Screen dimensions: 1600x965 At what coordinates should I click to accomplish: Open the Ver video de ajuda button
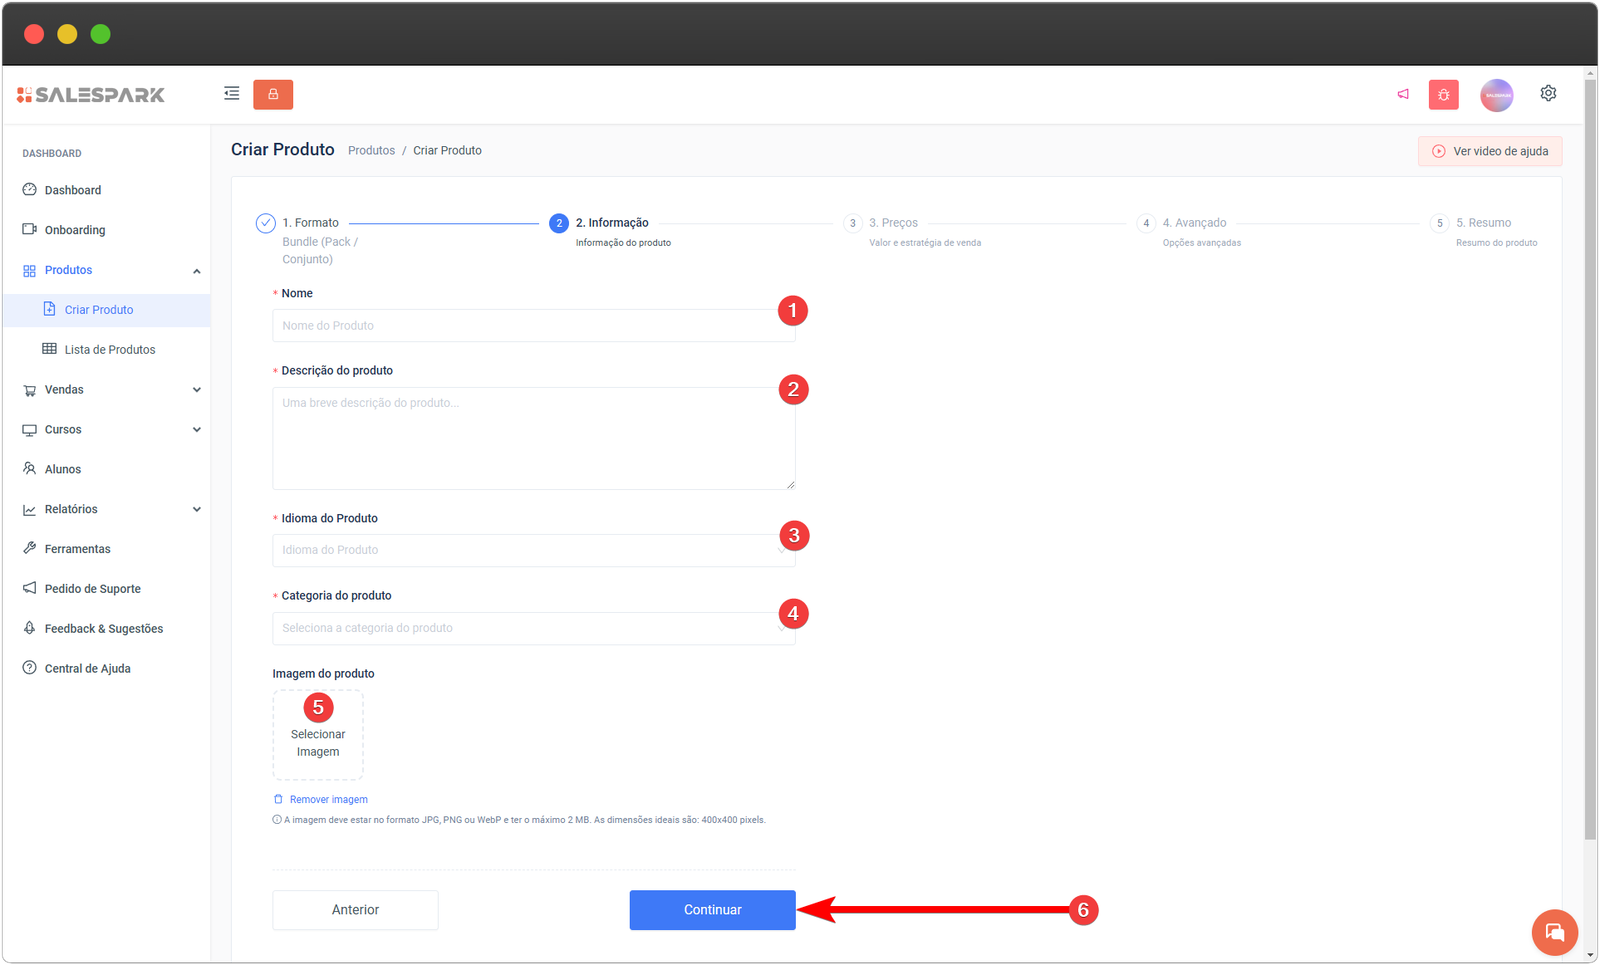[x=1489, y=151]
